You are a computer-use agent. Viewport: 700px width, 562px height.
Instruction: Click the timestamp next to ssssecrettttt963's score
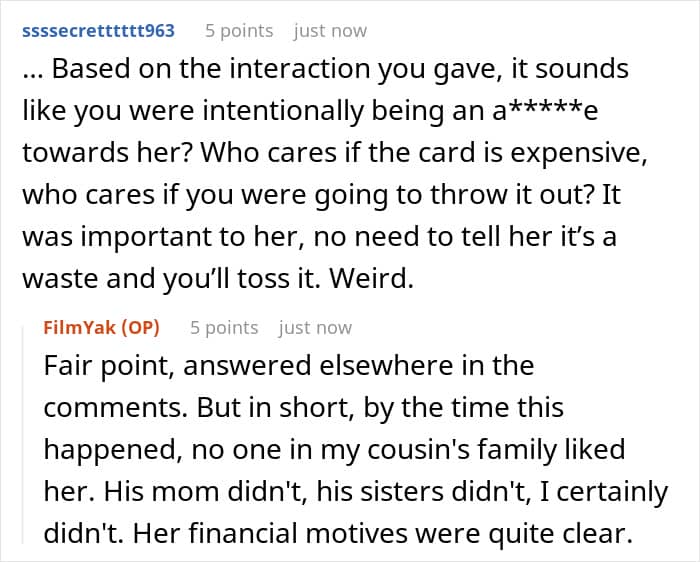[328, 31]
